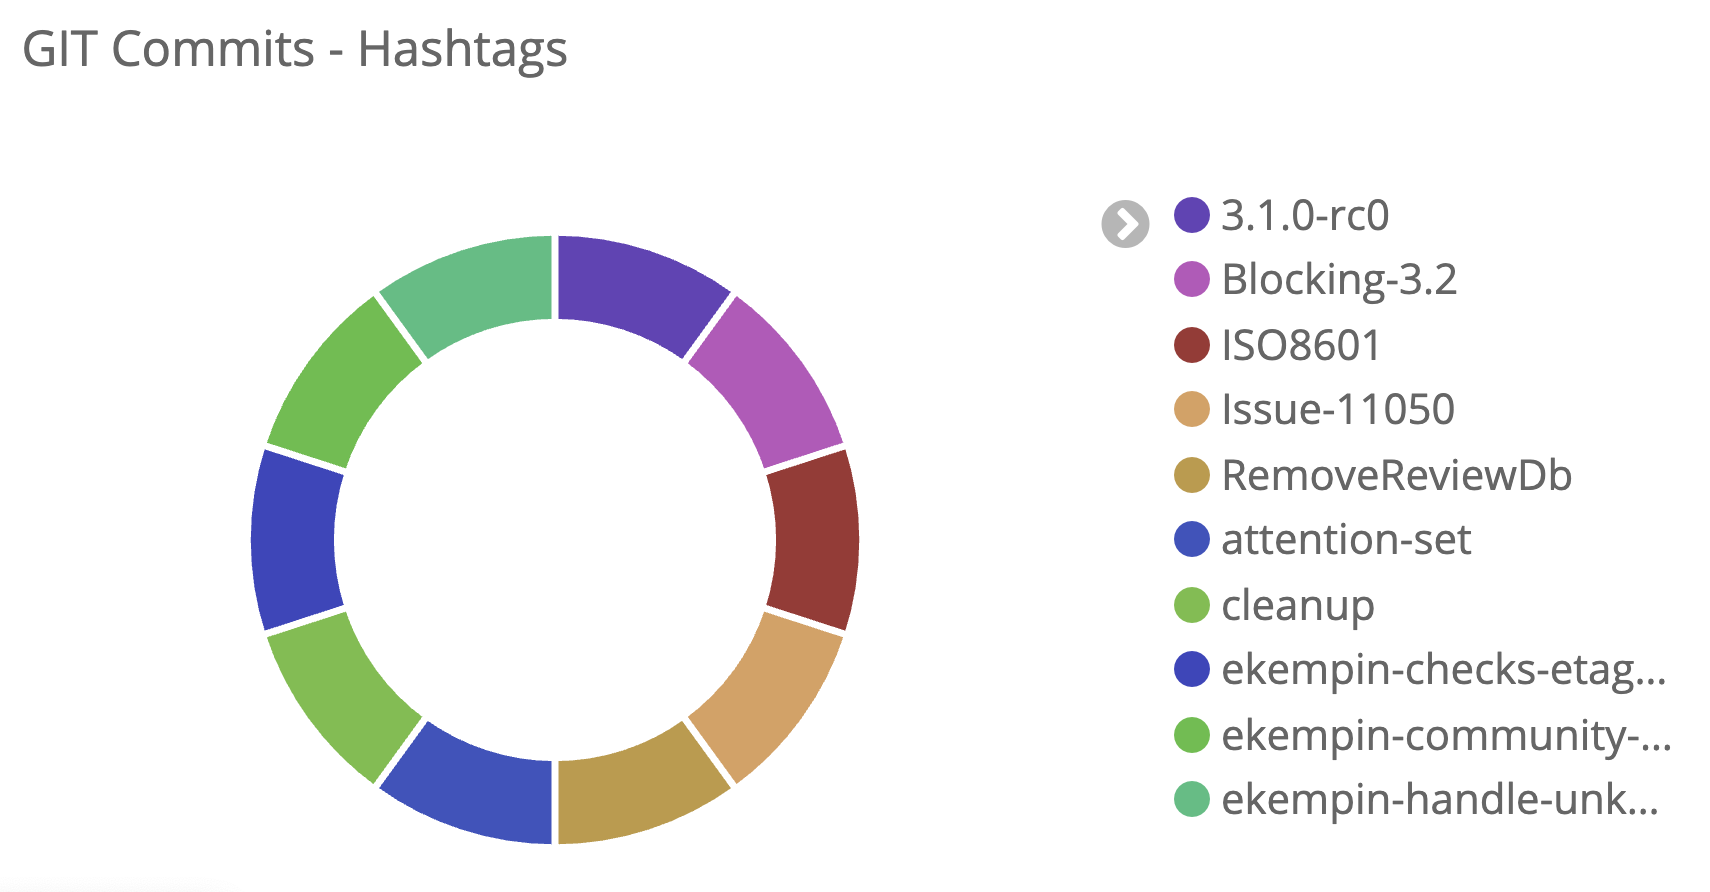
Task: Click the tan Issue-11050 donut slice
Action: tap(768, 697)
